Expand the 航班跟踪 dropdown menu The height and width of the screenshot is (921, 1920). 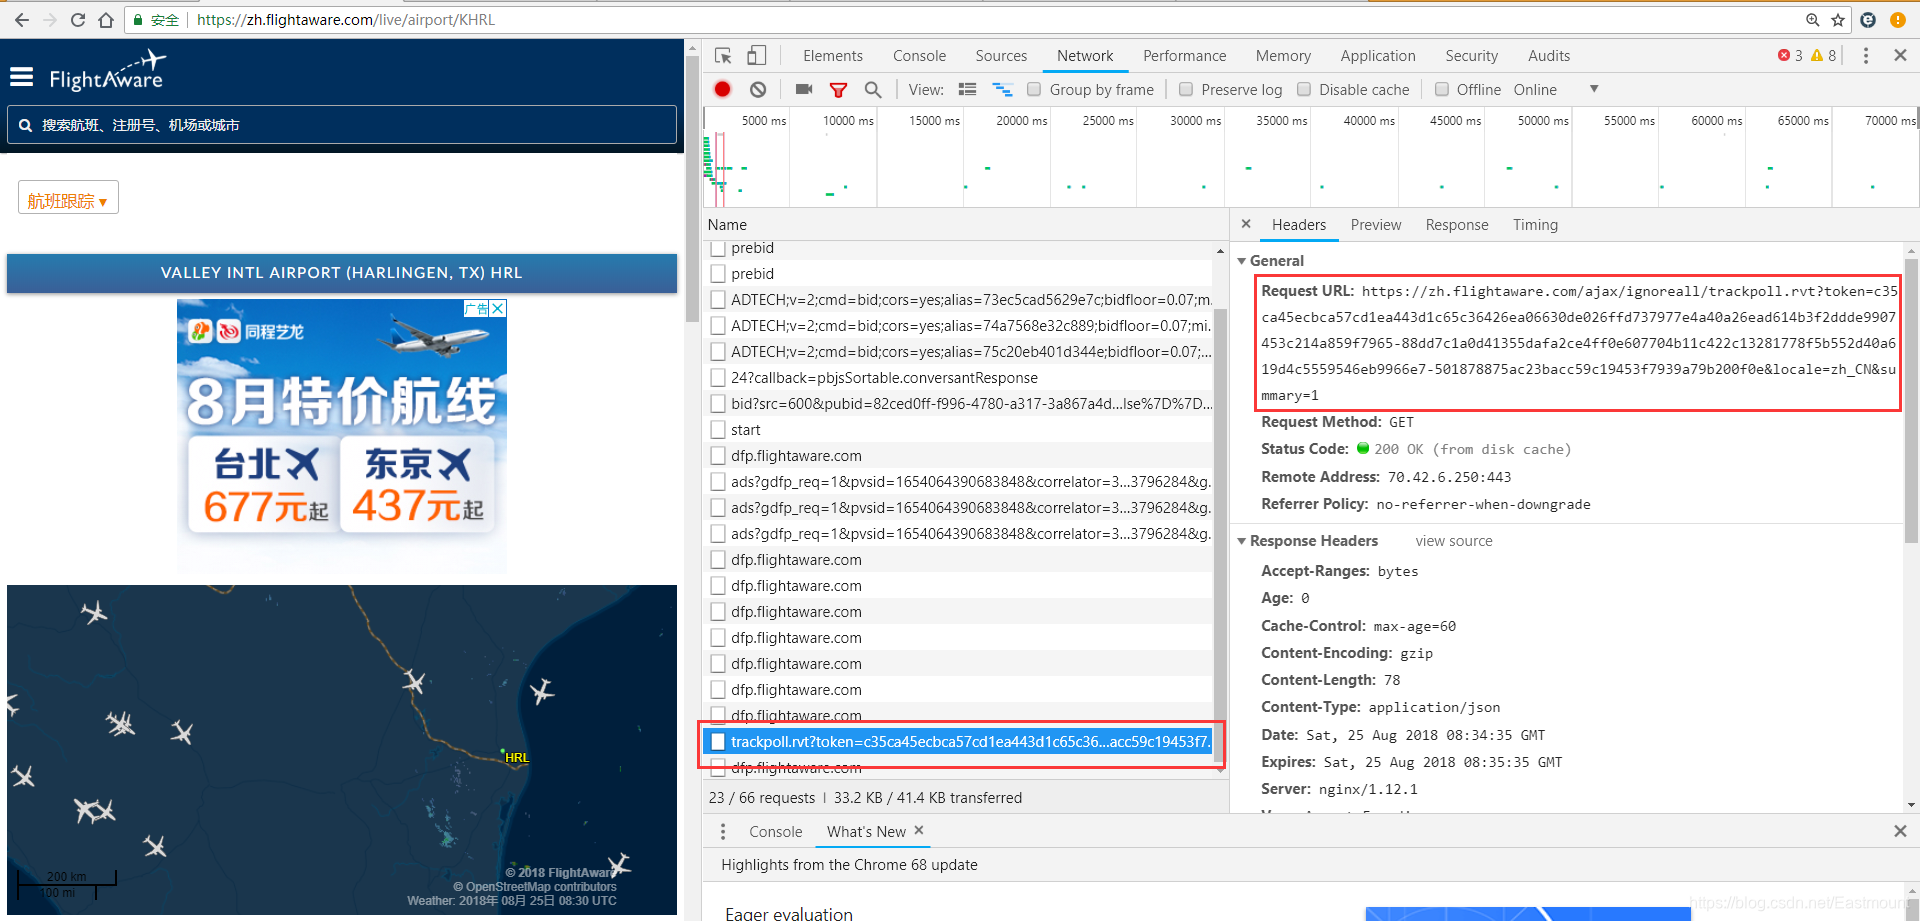point(68,200)
